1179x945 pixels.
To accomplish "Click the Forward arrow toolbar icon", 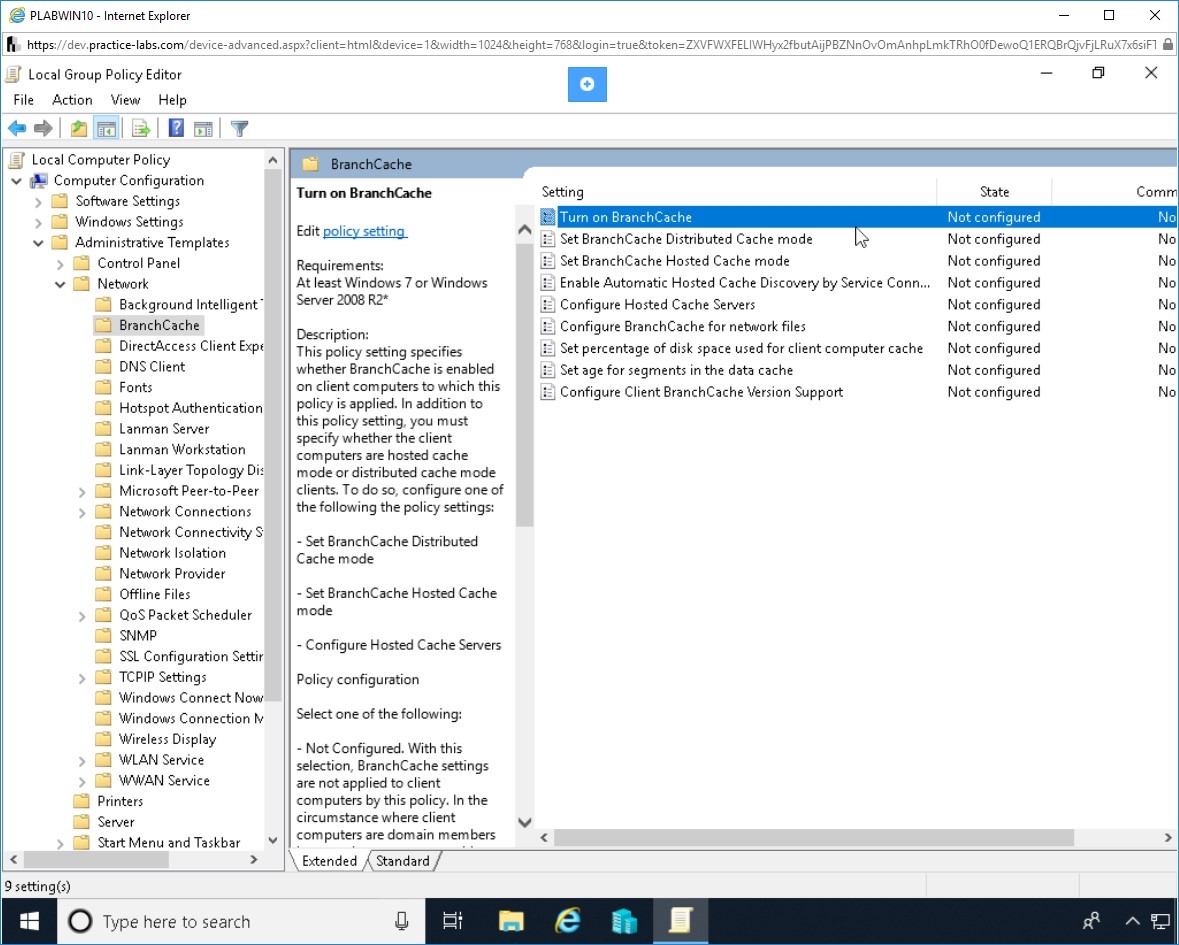I will [x=43, y=129].
